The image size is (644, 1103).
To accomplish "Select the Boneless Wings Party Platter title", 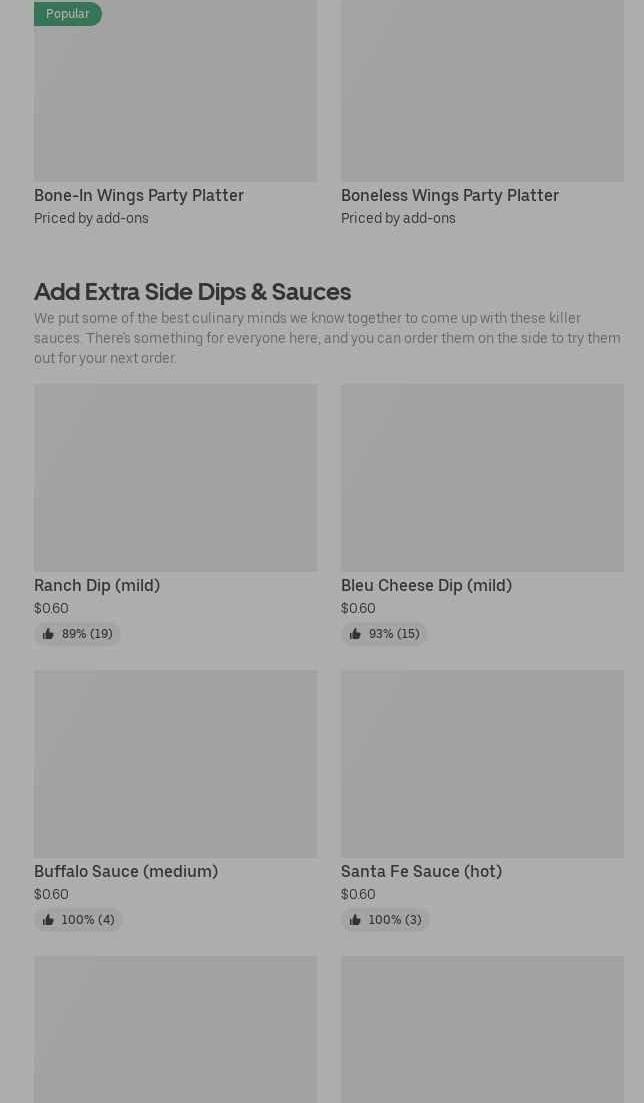I will tap(450, 196).
